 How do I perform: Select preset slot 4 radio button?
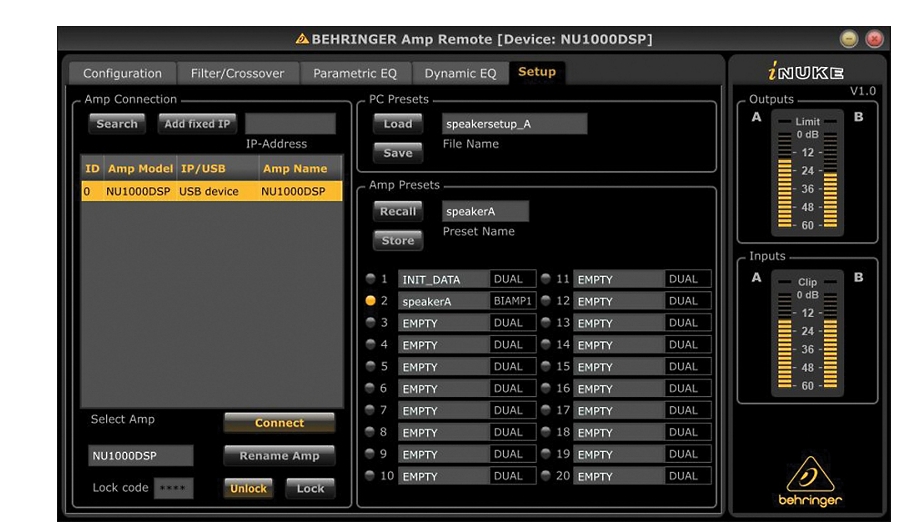tap(370, 344)
